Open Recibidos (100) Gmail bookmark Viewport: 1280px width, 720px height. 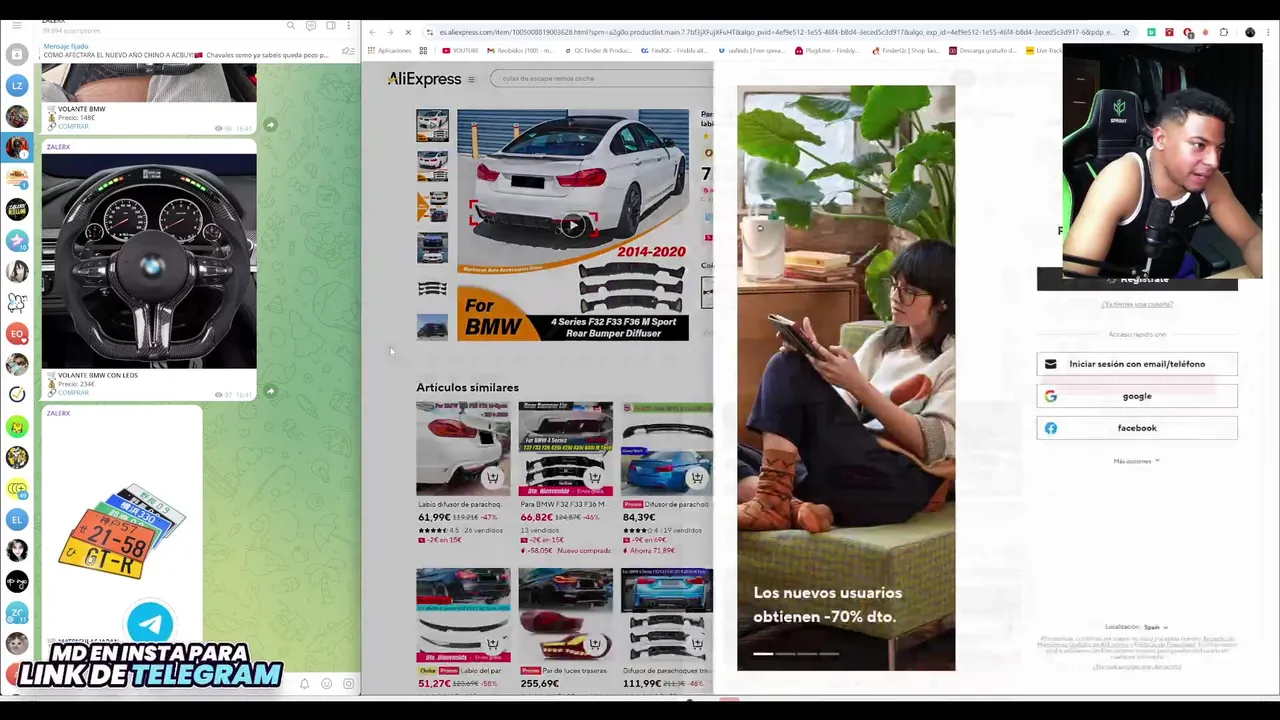click(x=520, y=50)
